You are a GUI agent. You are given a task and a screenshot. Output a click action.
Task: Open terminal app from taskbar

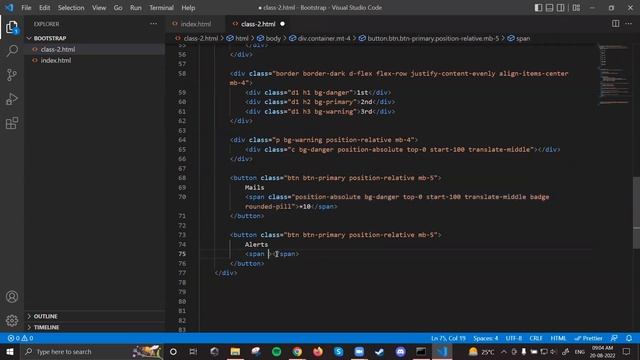click(421, 351)
